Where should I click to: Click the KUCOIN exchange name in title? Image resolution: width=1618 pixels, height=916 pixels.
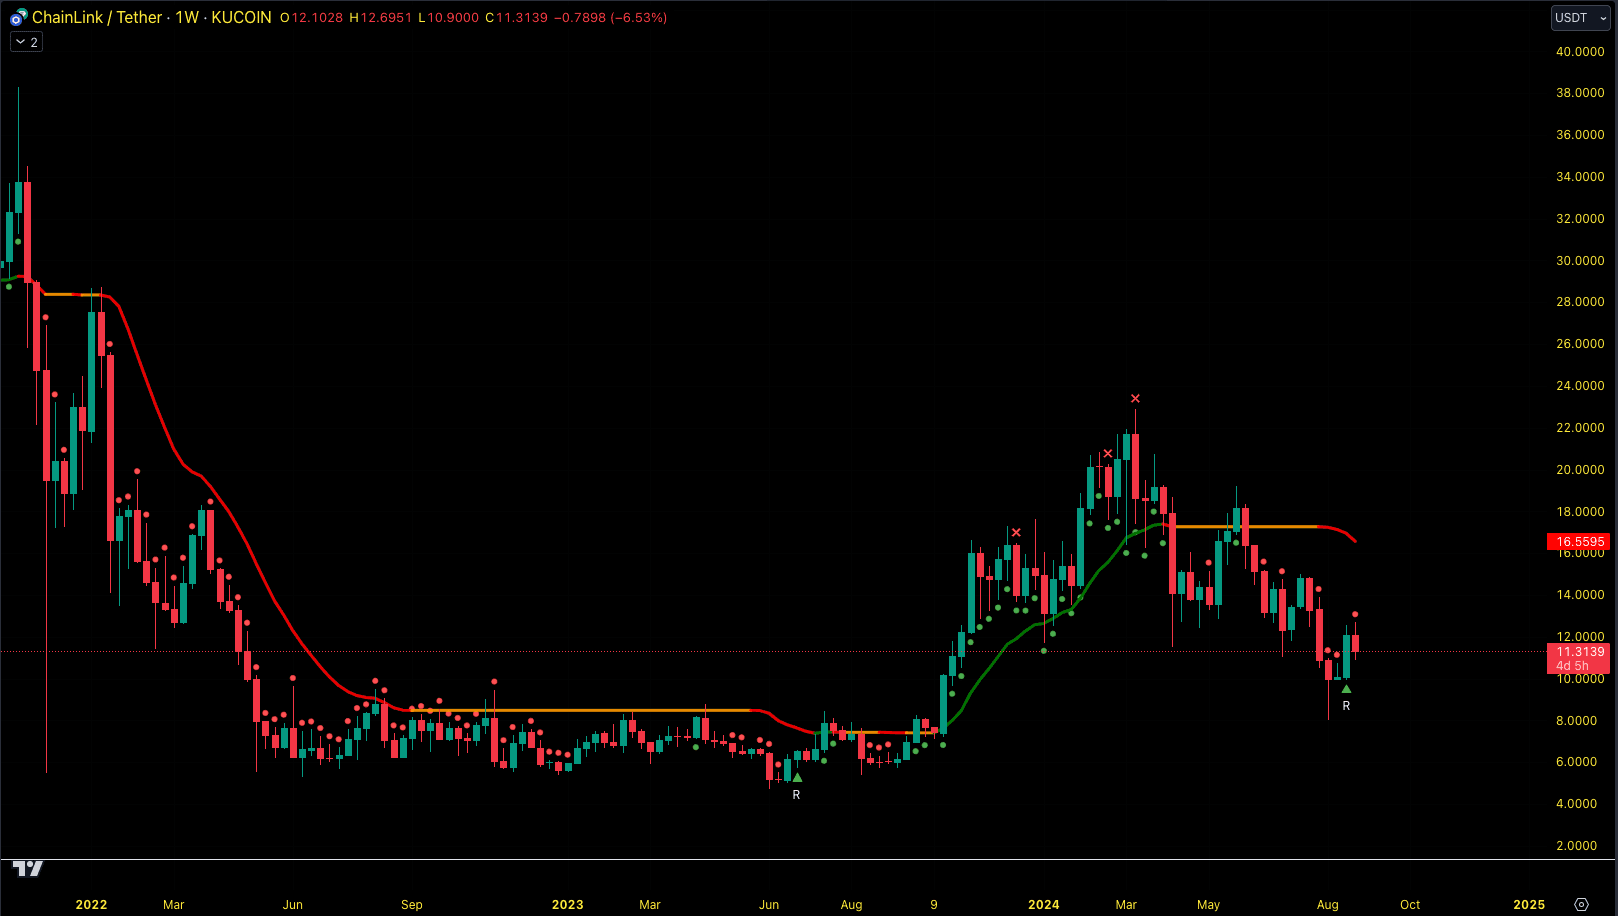(x=241, y=17)
